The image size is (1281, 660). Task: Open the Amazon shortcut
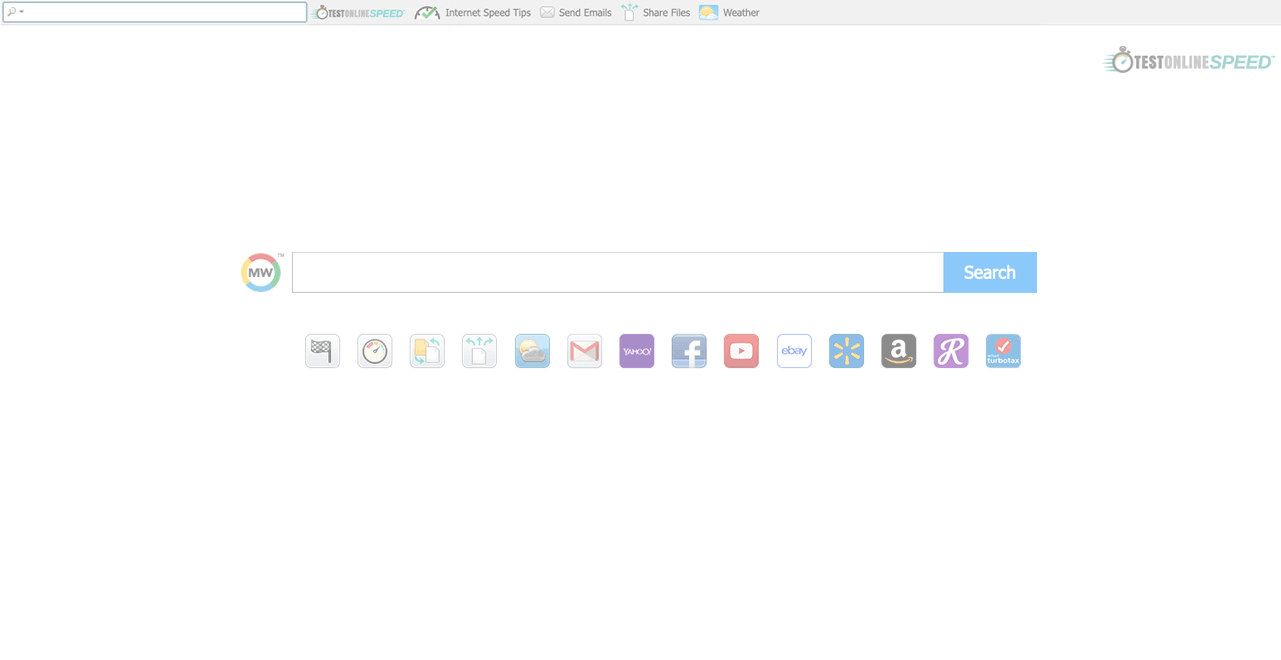coord(898,351)
